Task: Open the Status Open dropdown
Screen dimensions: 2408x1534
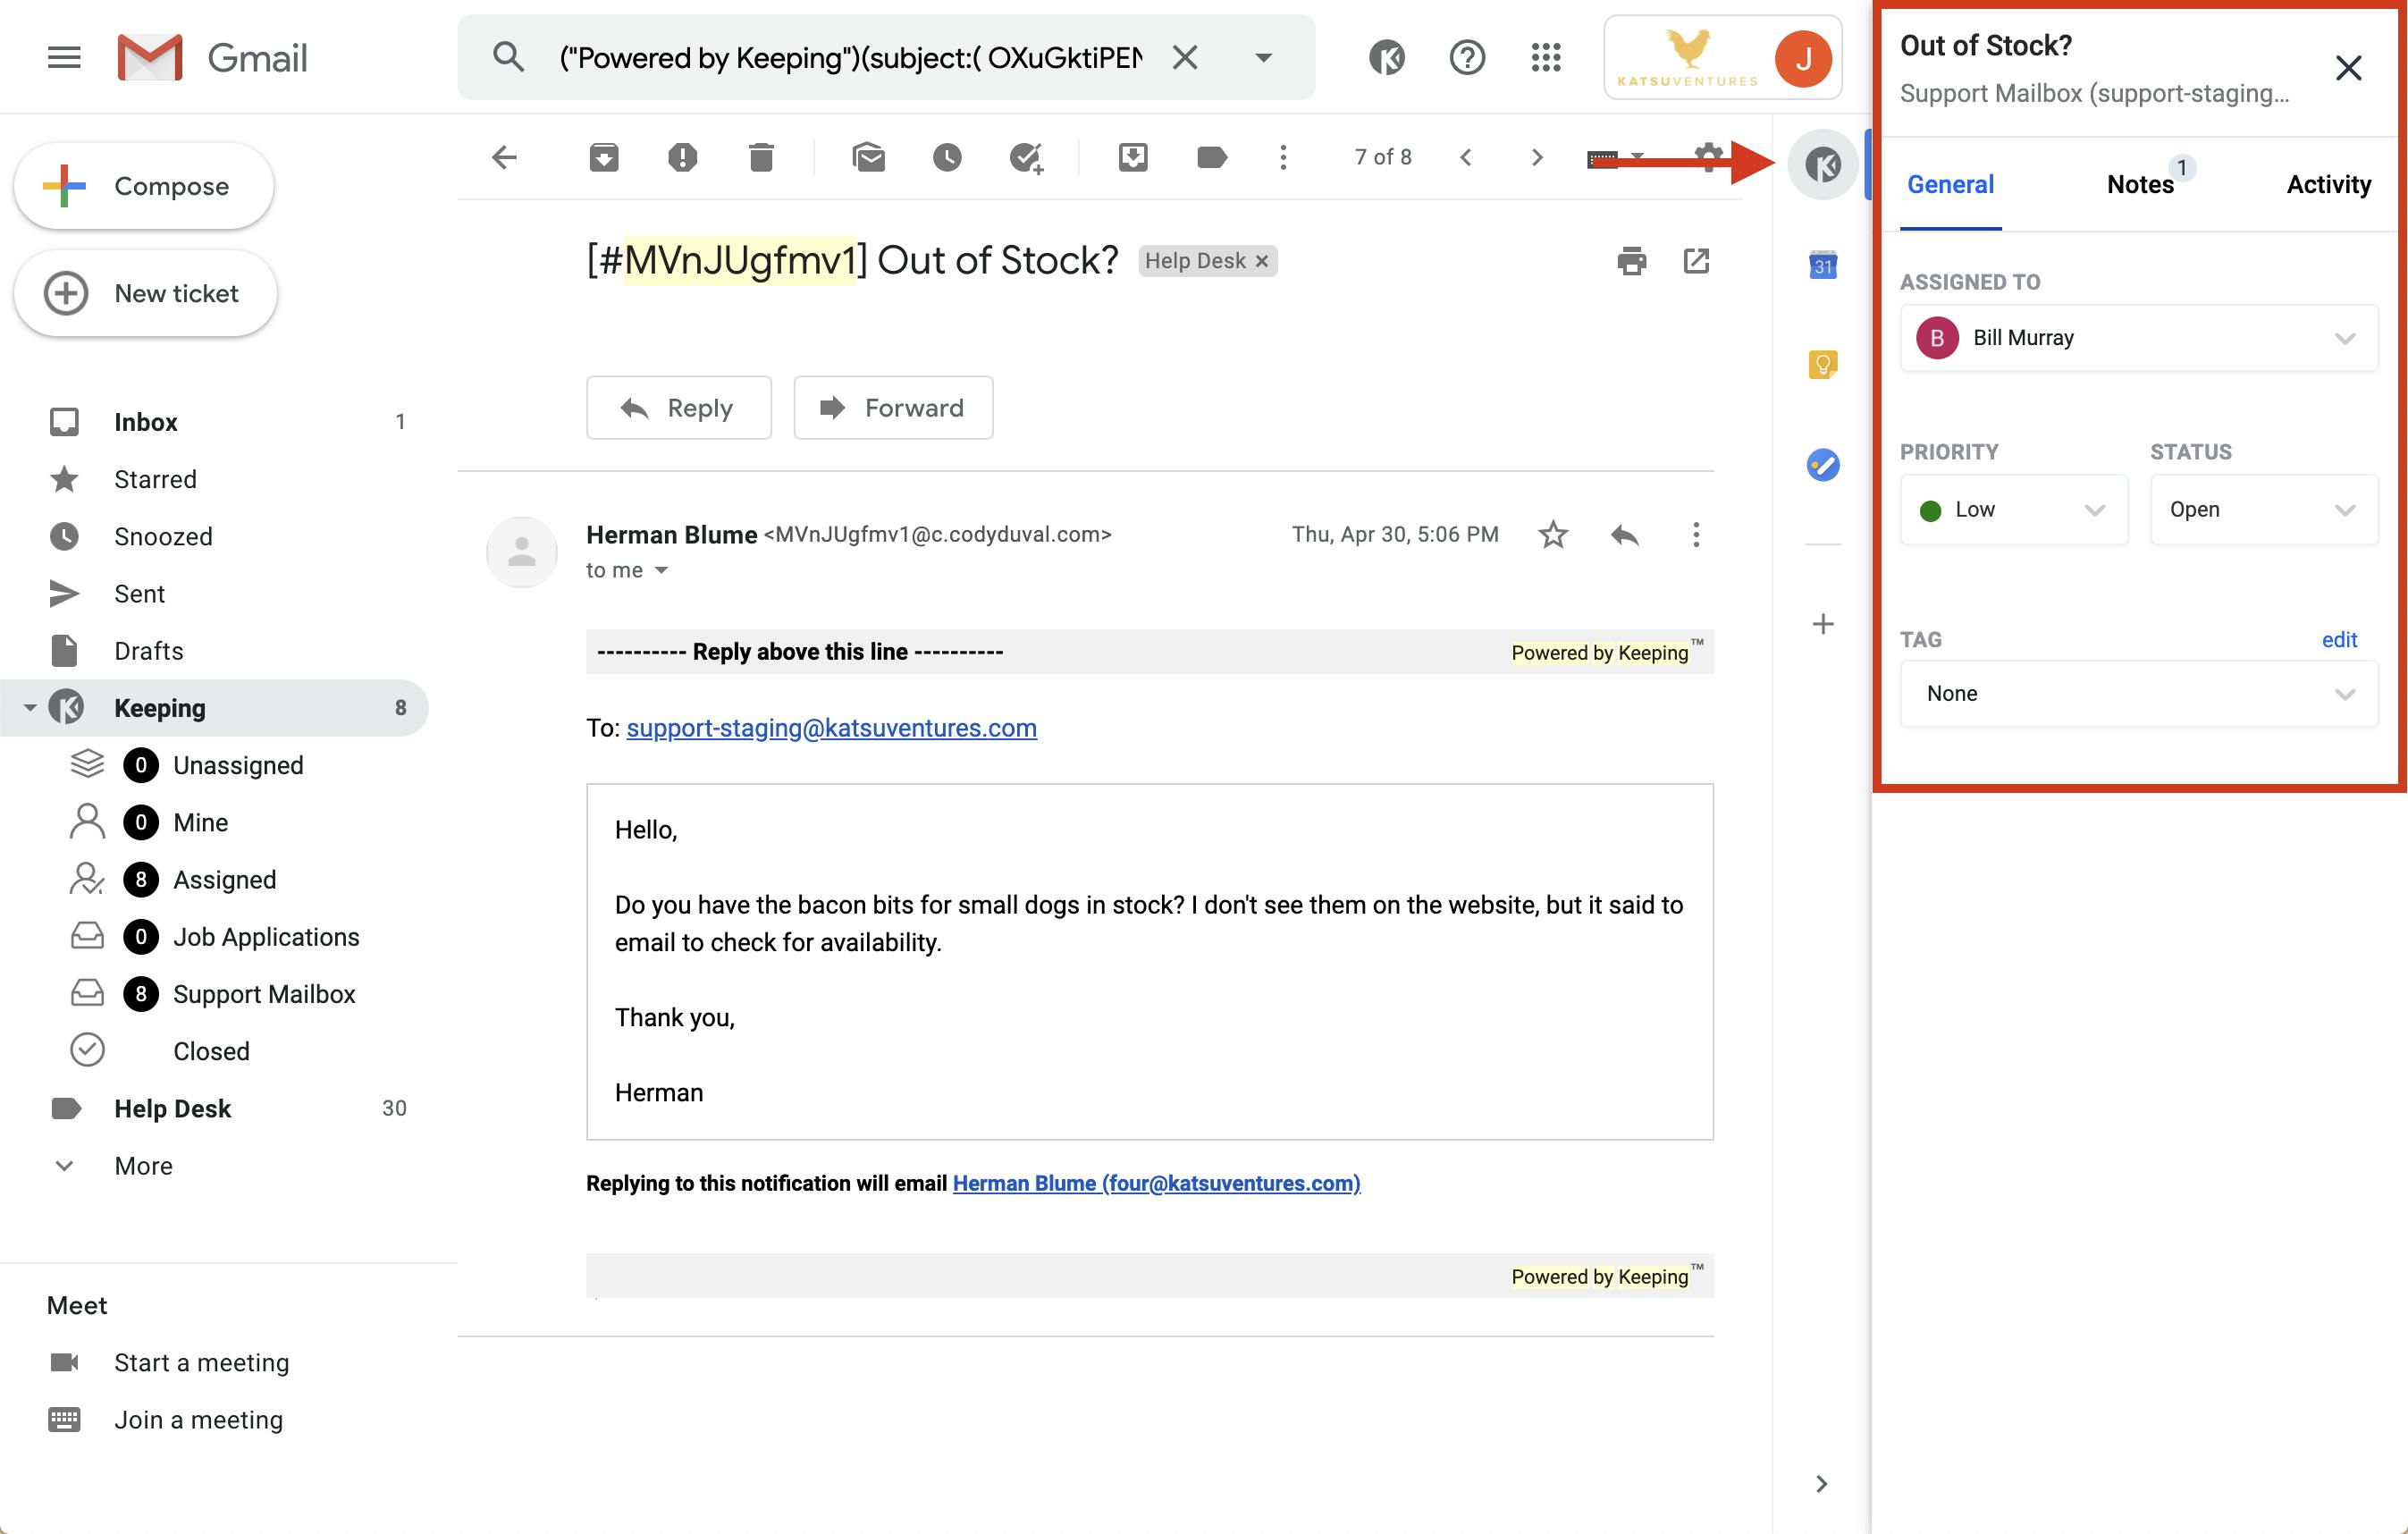Action: click(x=2263, y=509)
